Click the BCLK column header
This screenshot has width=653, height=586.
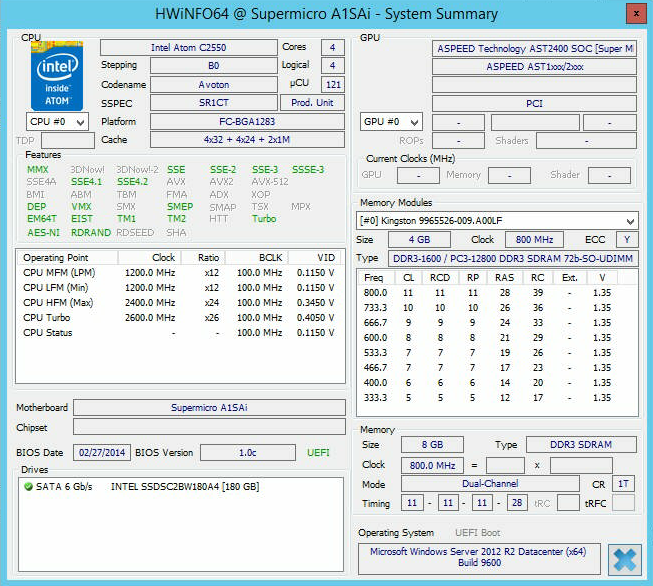(x=257, y=257)
